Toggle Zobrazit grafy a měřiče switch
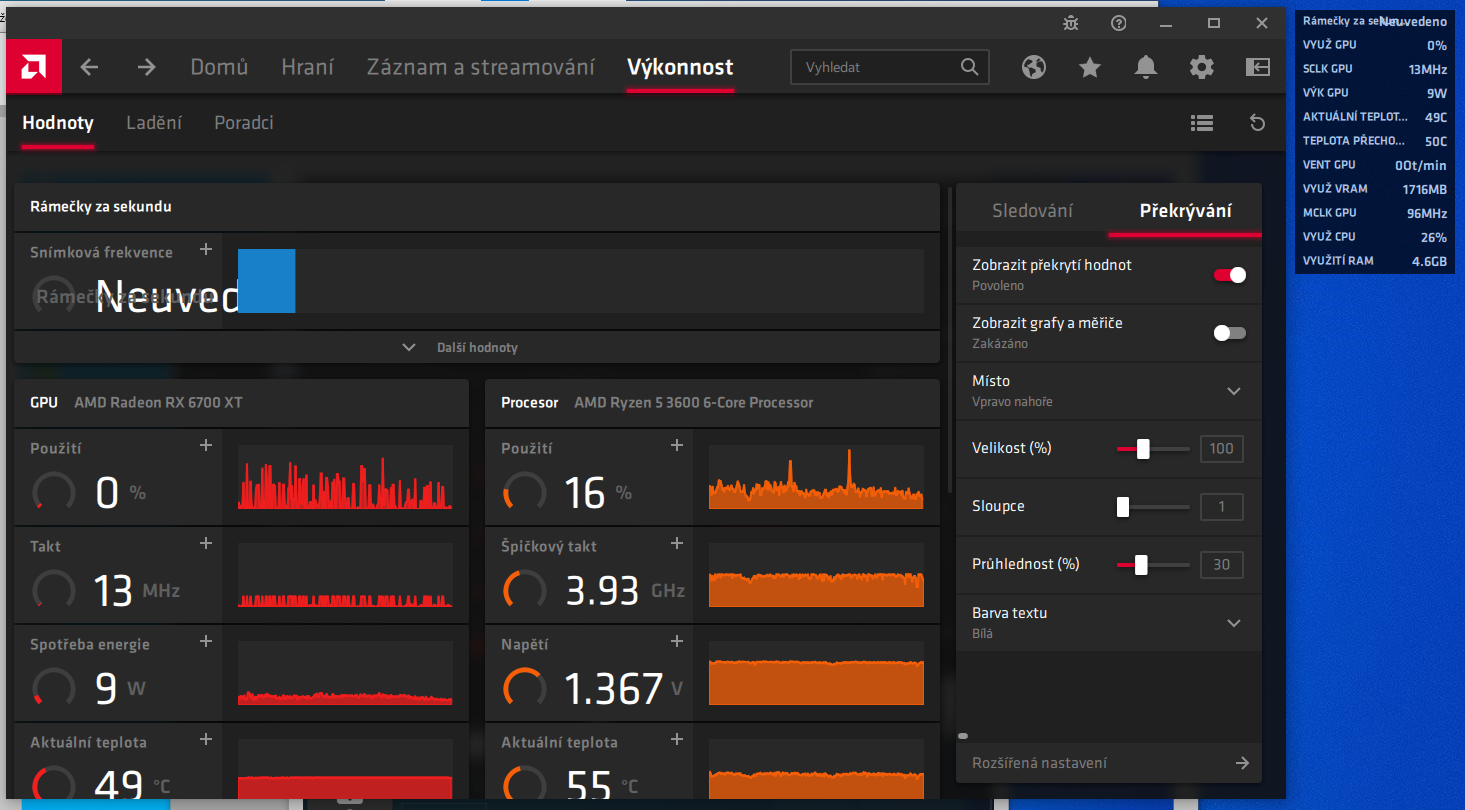The height and width of the screenshot is (810, 1465). [x=1230, y=333]
